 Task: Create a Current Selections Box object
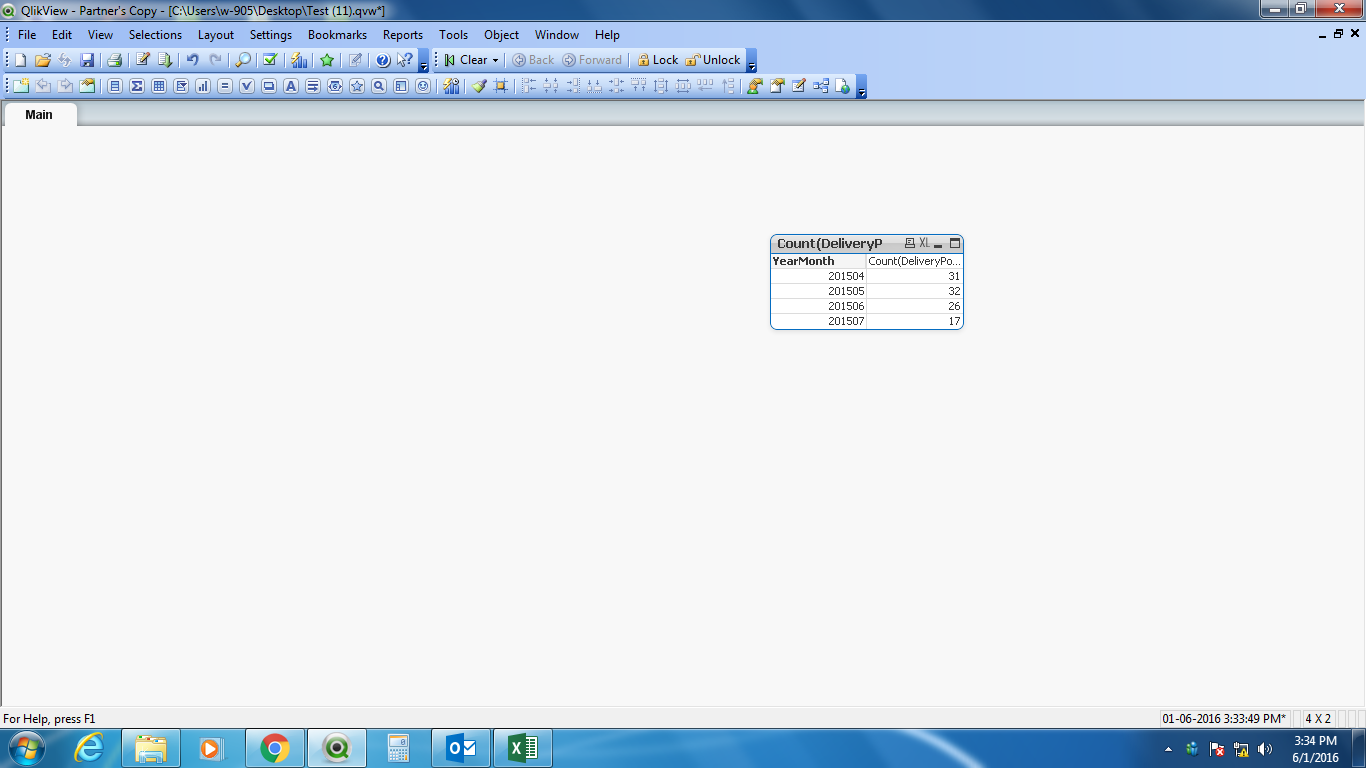pyautogui.click(x=247, y=86)
